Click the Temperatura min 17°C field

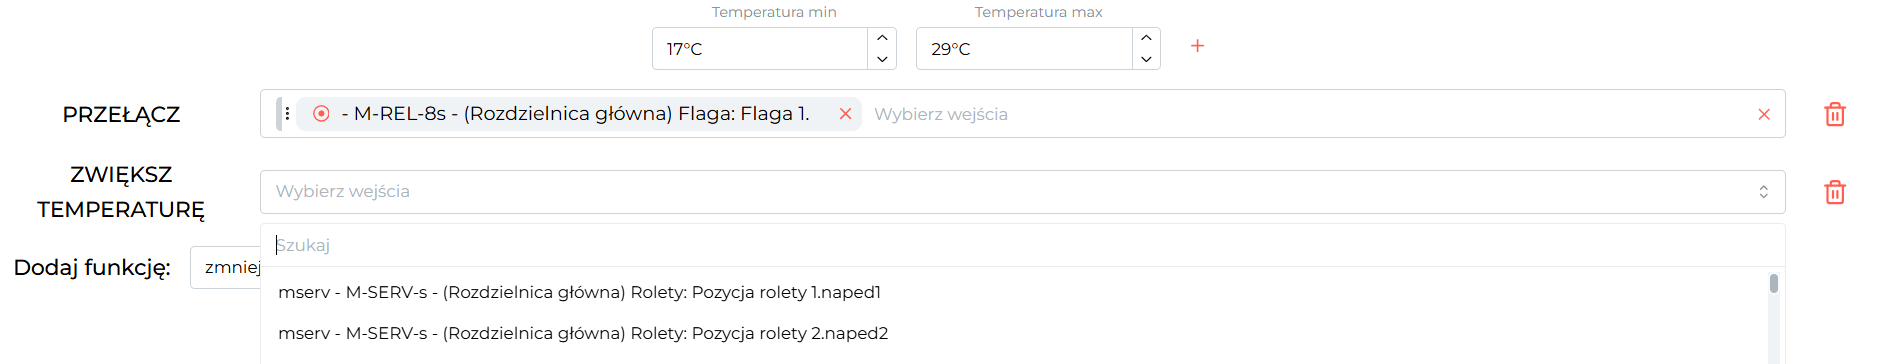[x=760, y=48]
